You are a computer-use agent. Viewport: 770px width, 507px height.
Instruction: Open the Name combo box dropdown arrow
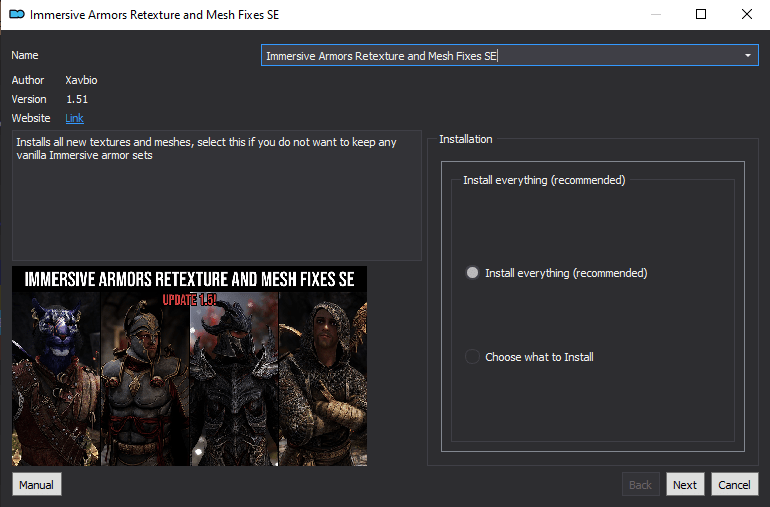[x=747, y=56]
